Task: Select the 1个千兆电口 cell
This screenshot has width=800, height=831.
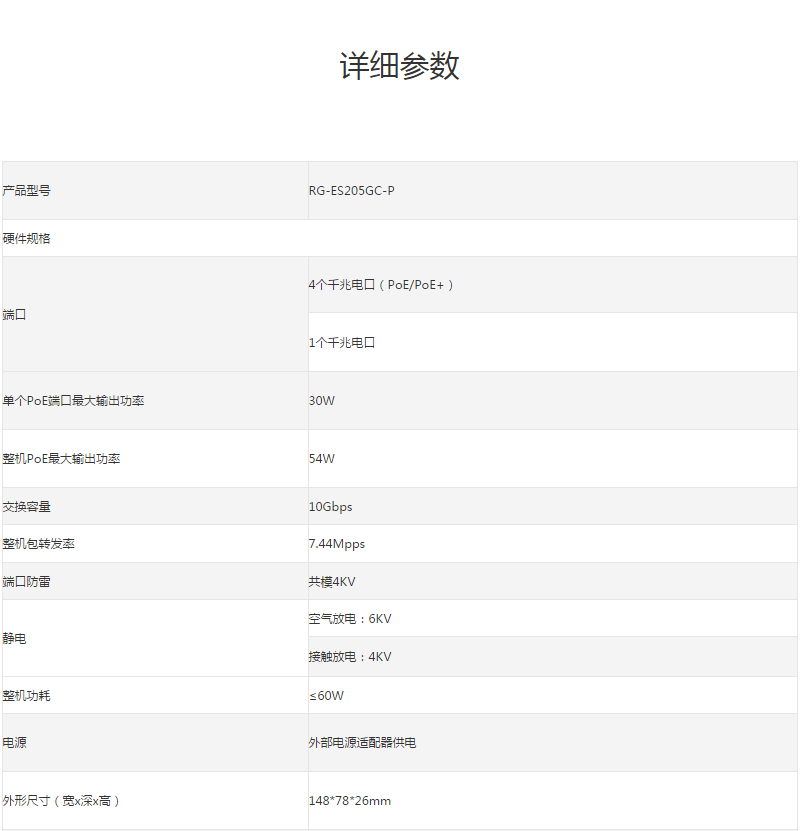Action: (x=553, y=342)
